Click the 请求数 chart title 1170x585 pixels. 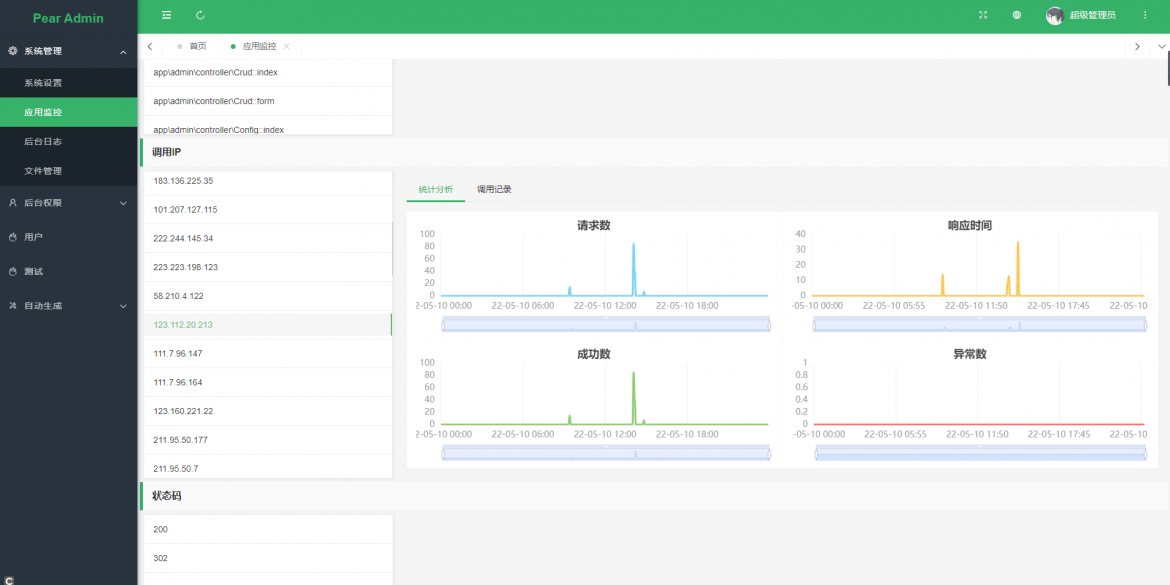594,225
